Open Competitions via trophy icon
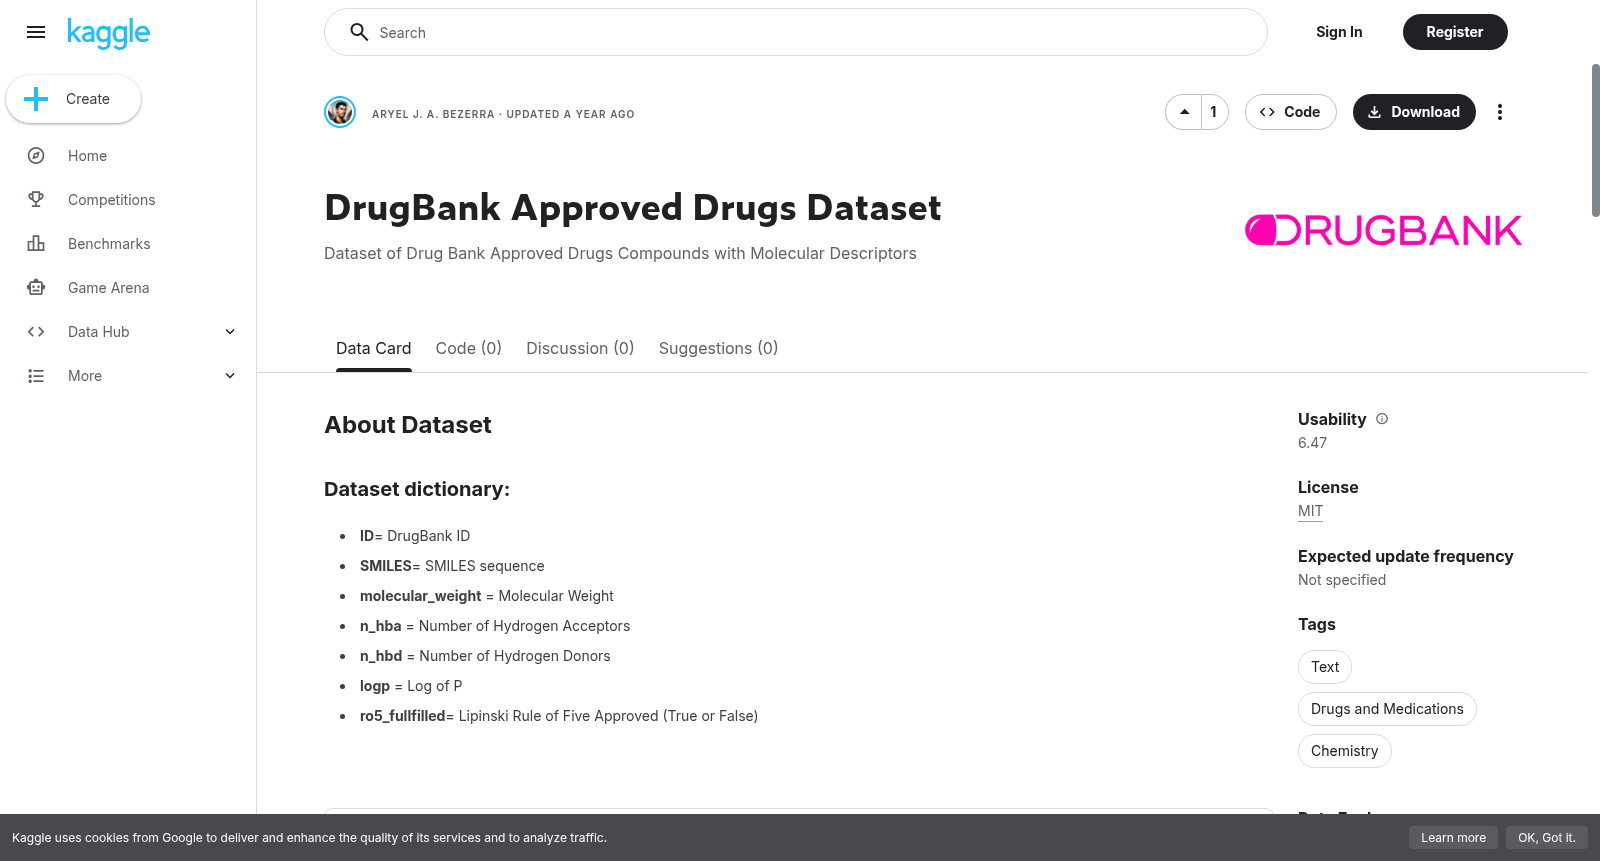This screenshot has width=1600, height=861. (x=36, y=200)
